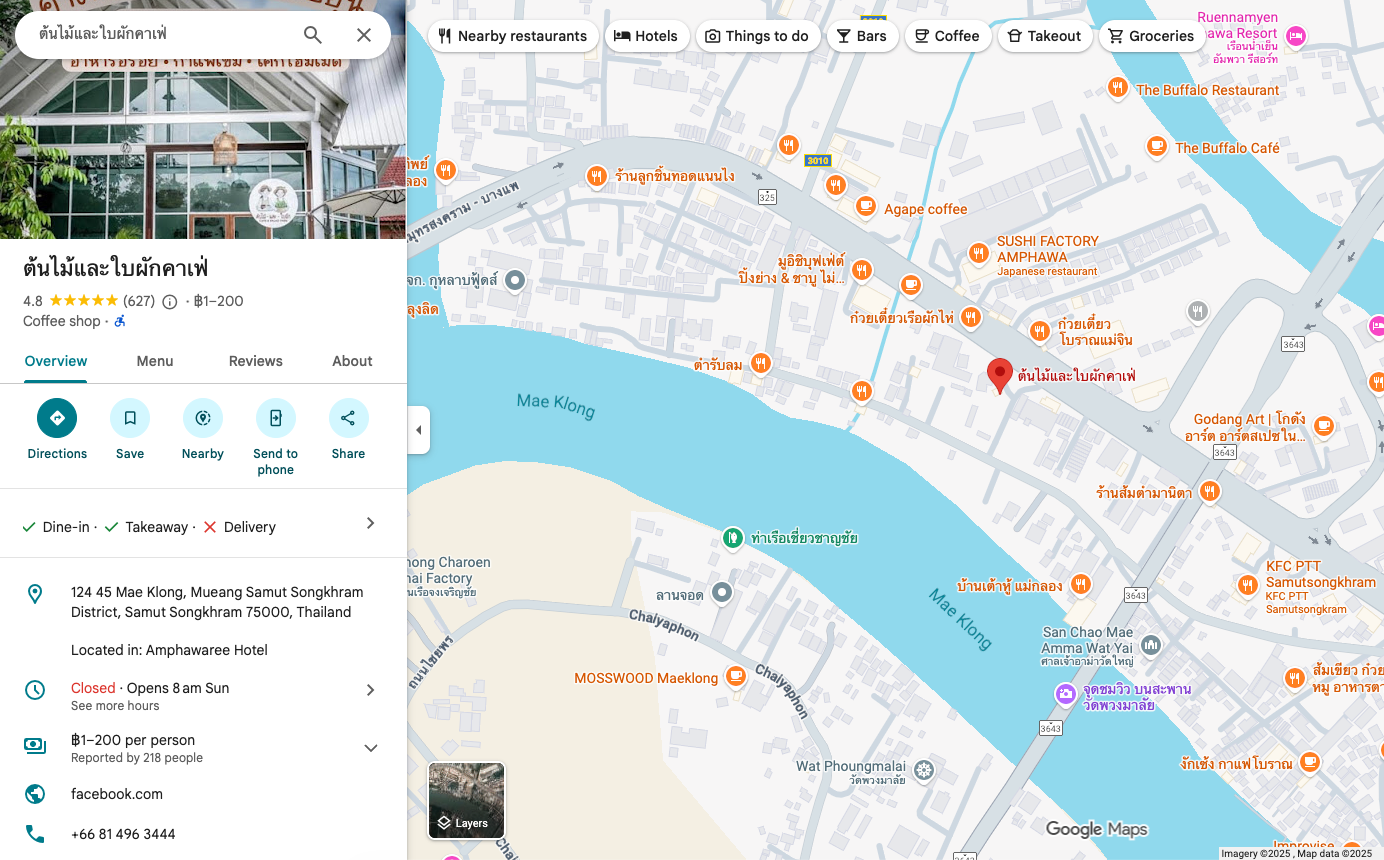Click the search box with ต้นไม้และใบผักคาเฟ่
This screenshot has width=1384, height=860.
160,35
